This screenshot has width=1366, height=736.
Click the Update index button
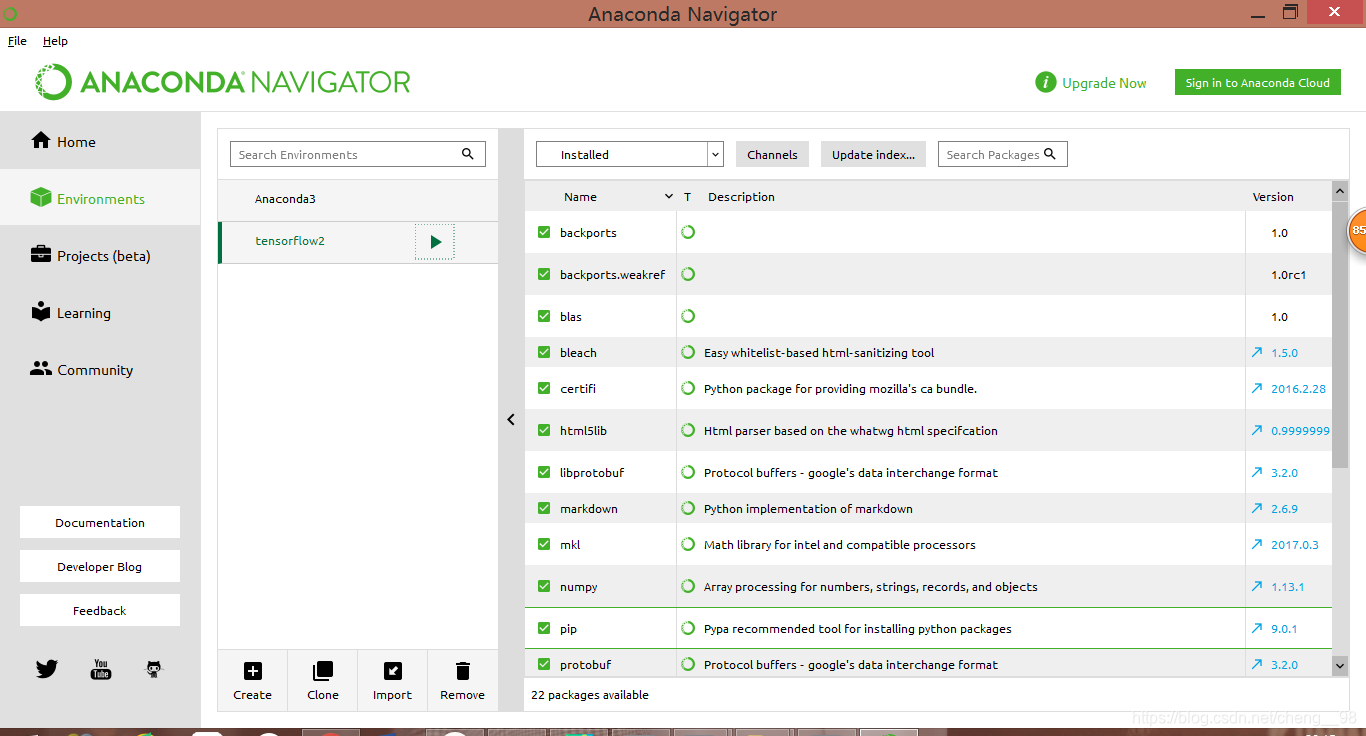coord(873,154)
